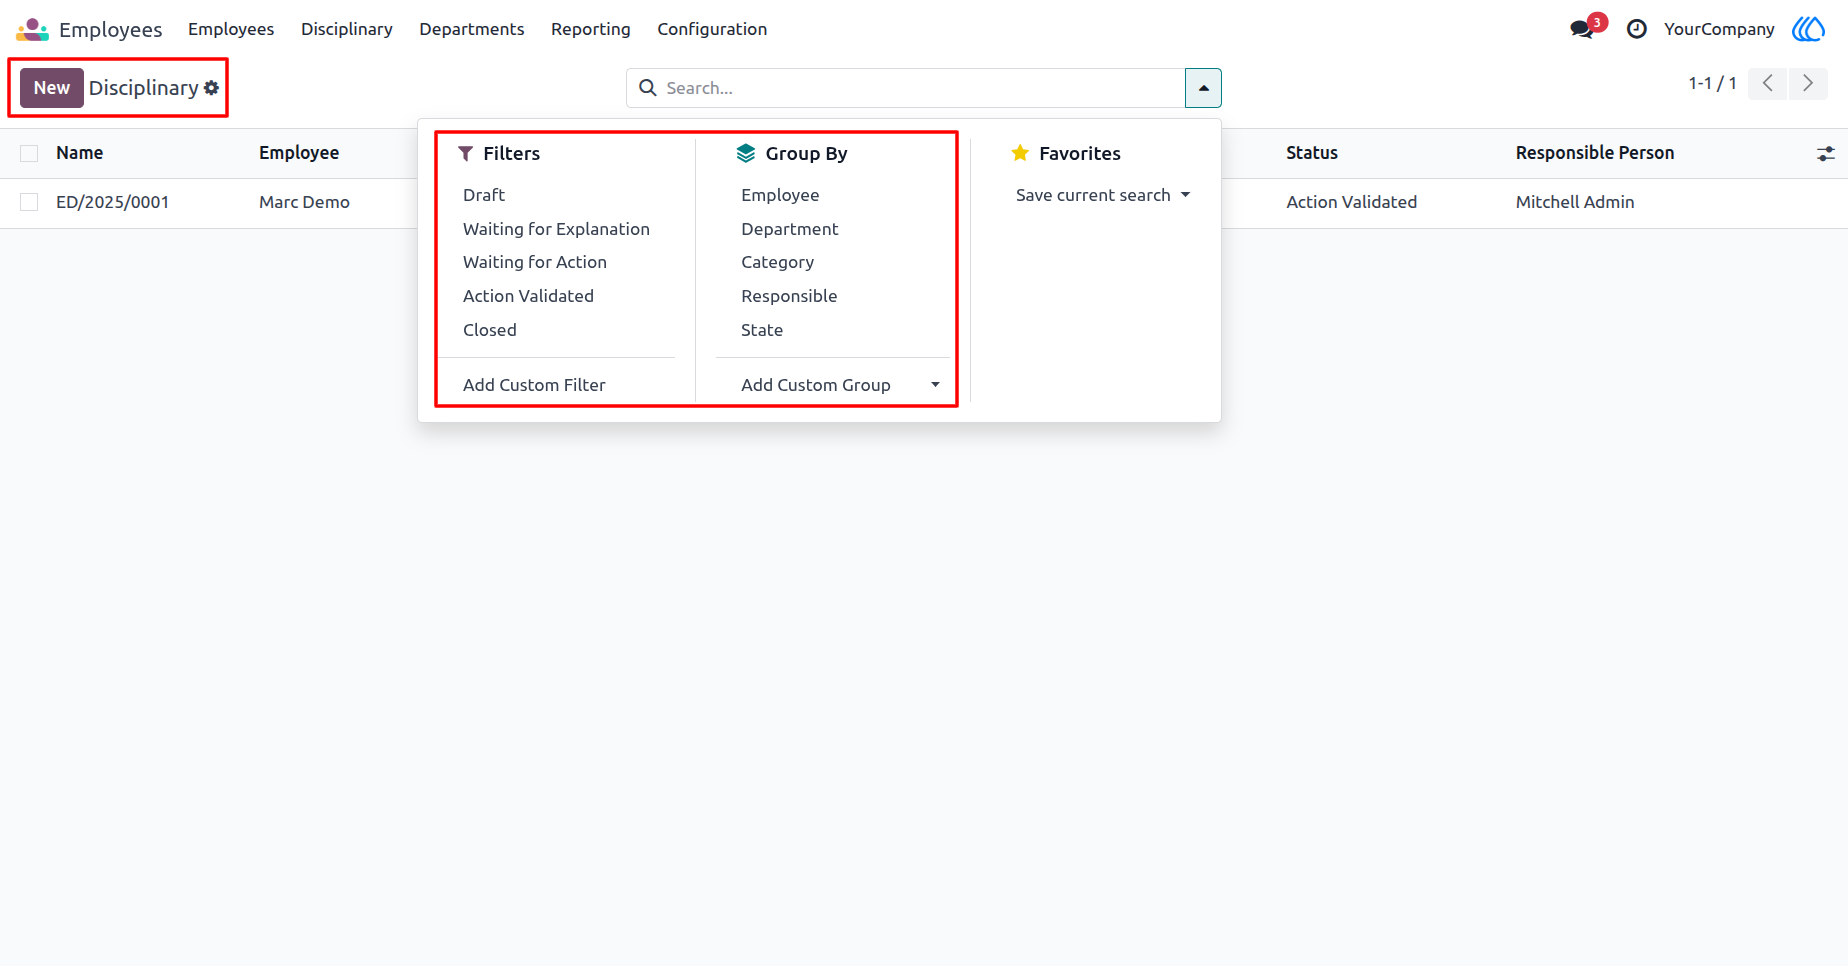This screenshot has width=1848, height=966.
Task: Click the magnifier search icon
Action: click(x=648, y=88)
